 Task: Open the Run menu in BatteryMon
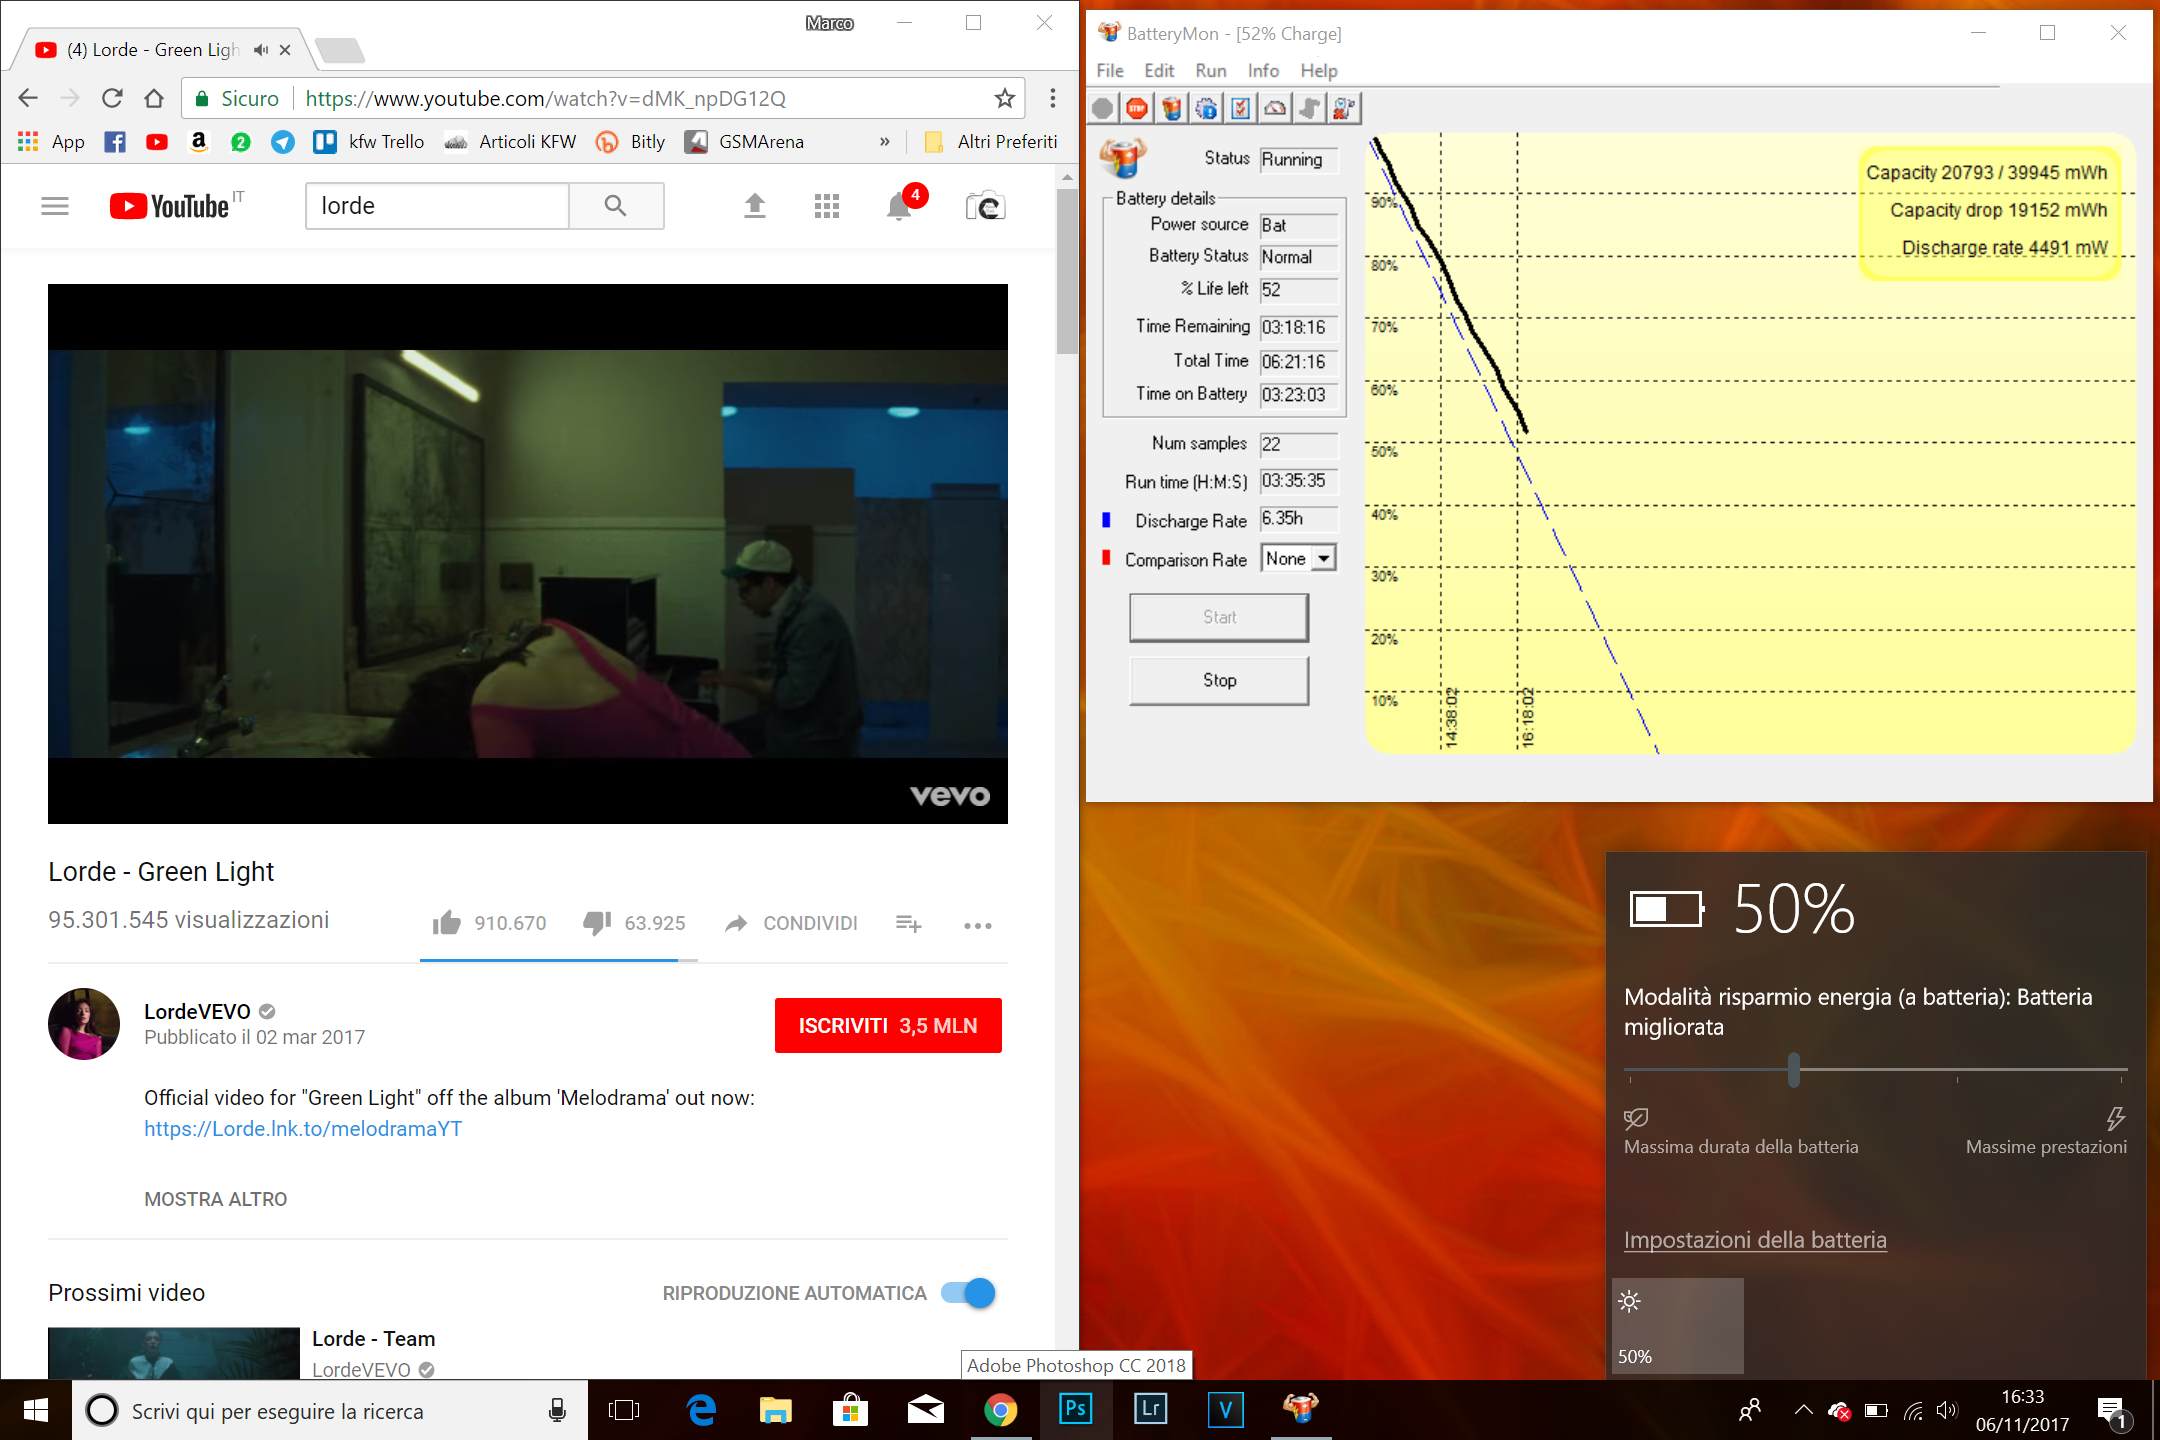click(x=1211, y=70)
